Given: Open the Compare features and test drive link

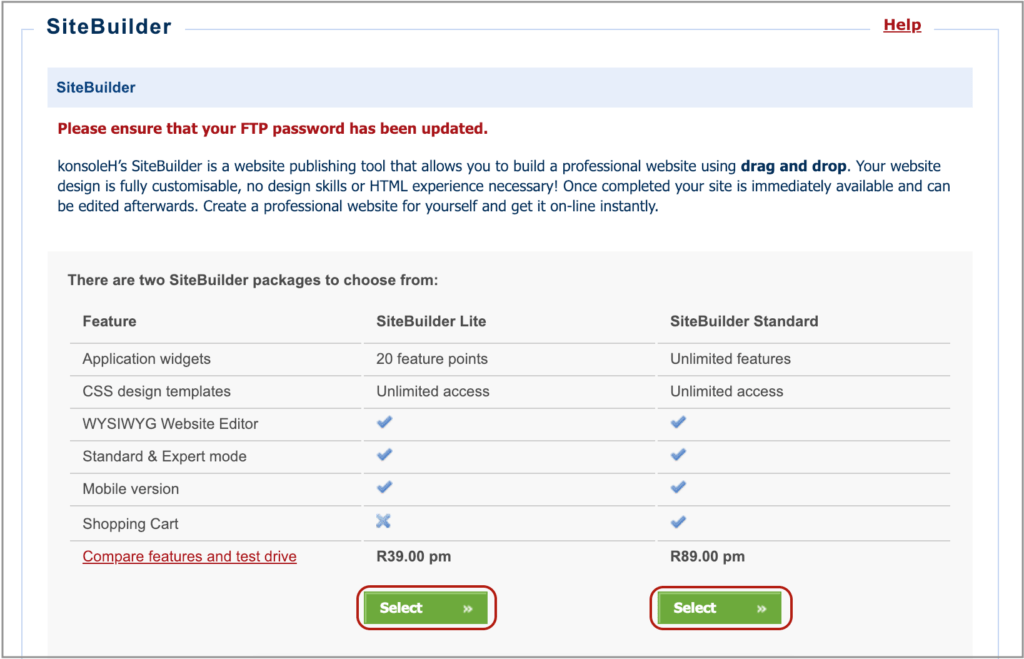Looking at the screenshot, I should point(189,556).
